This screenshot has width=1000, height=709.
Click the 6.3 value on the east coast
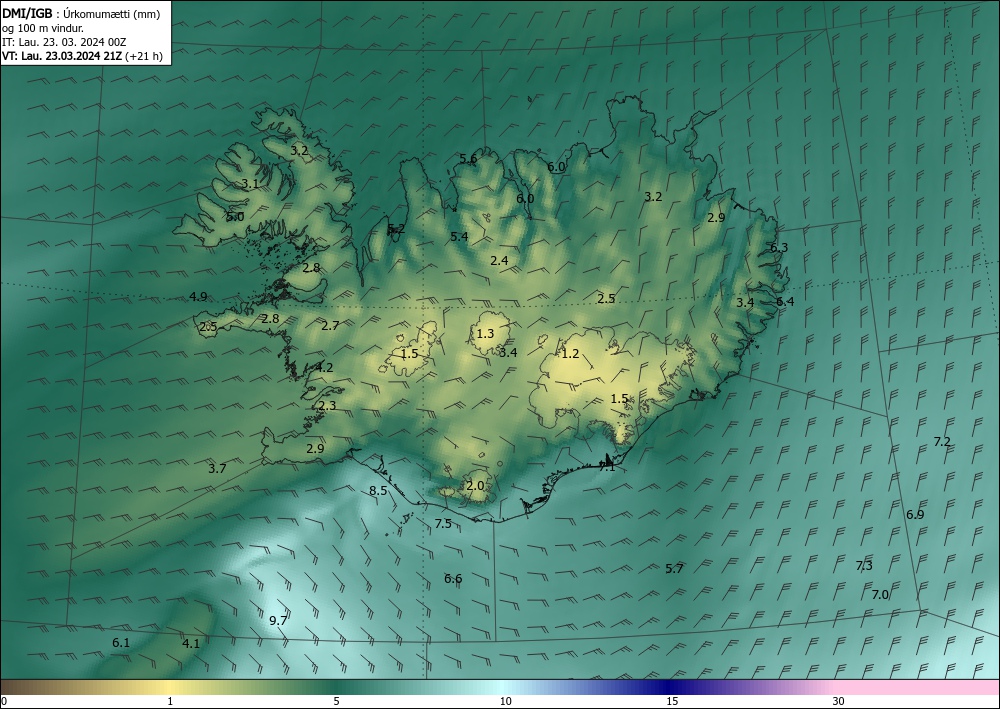(x=779, y=248)
